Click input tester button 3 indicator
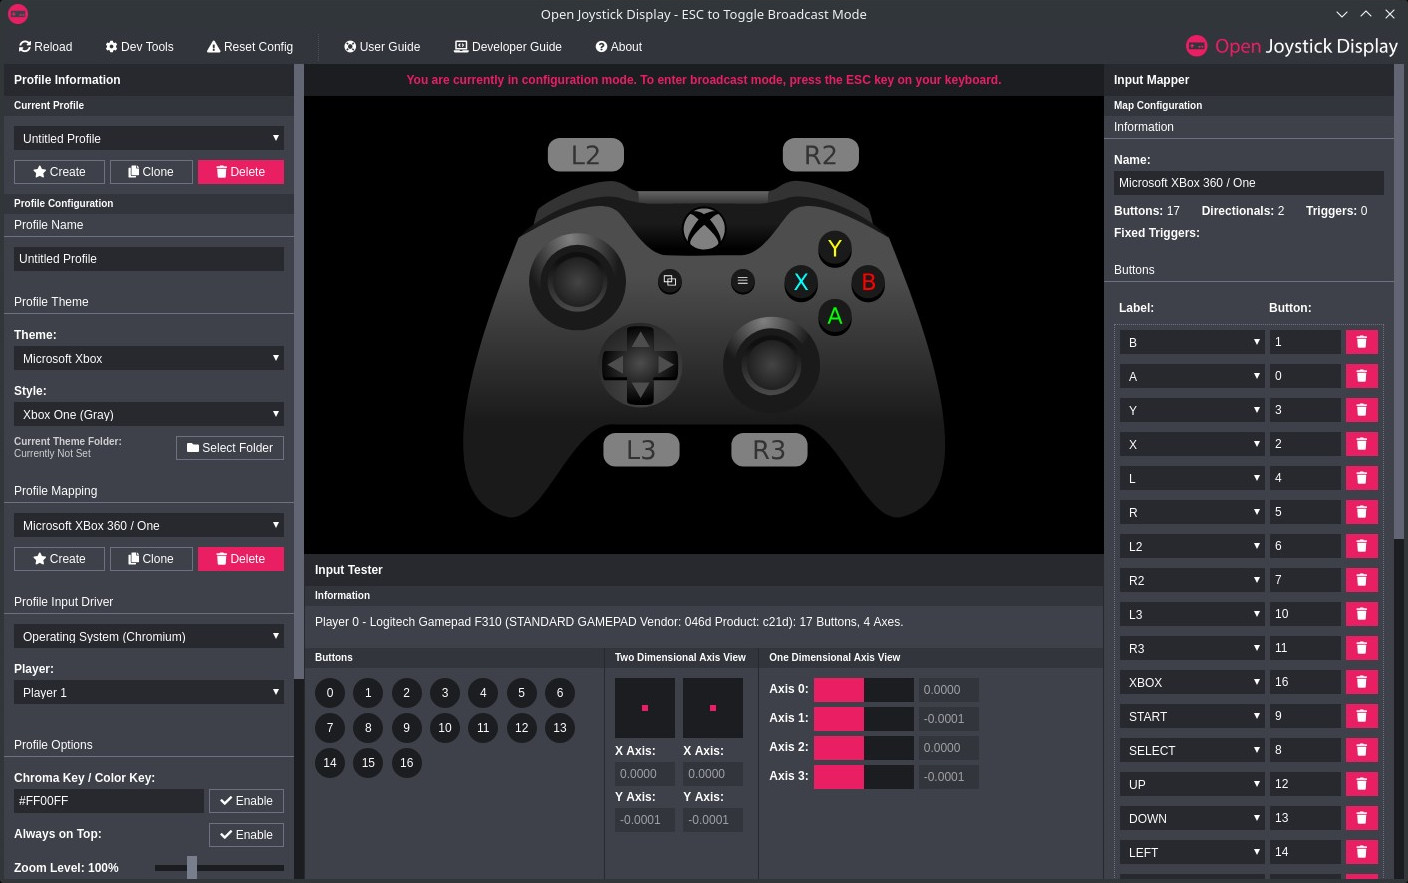The height and width of the screenshot is (883, 1408). (445, 693)
